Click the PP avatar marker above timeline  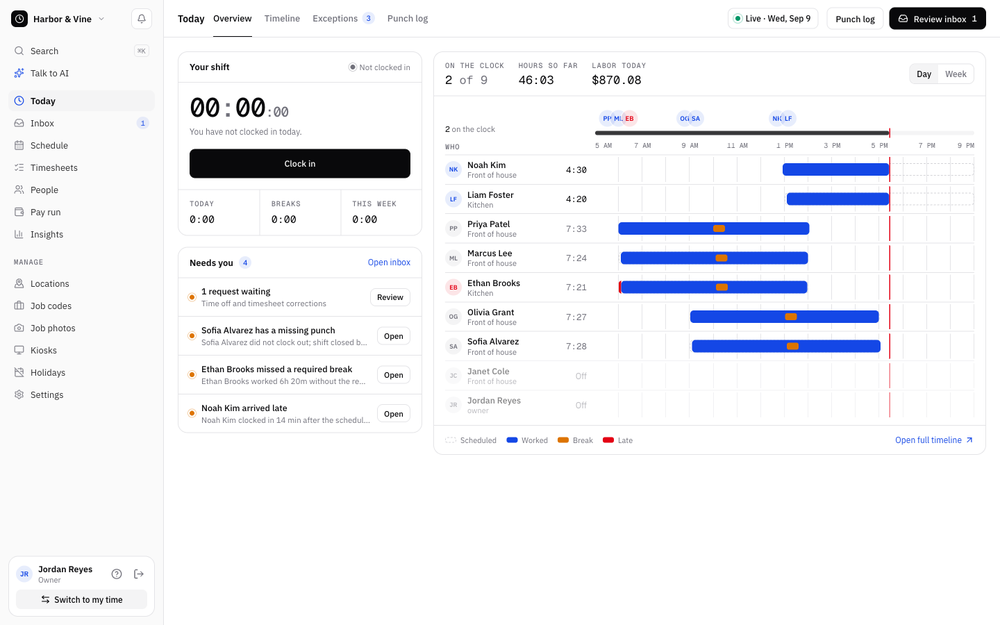[607, 118]
